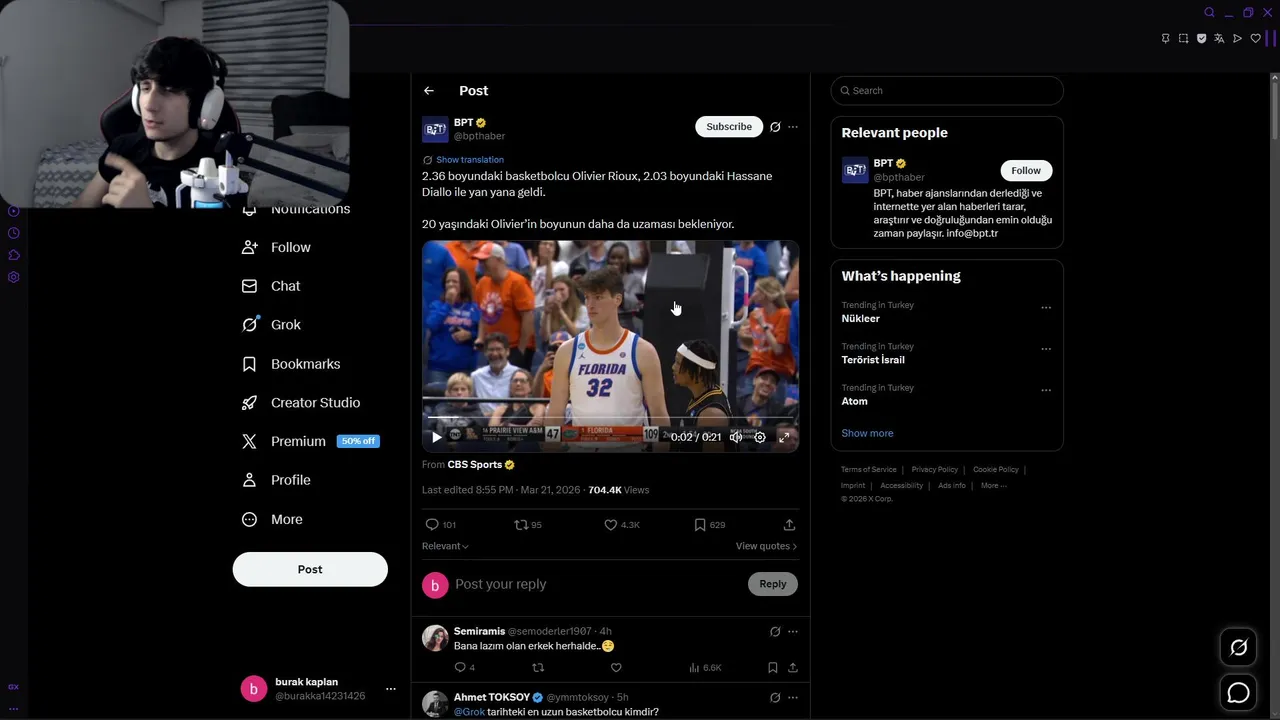Open Nükleer trending topic
Image resolution: width=1280 pixels, height=720 pixels.
860,319
